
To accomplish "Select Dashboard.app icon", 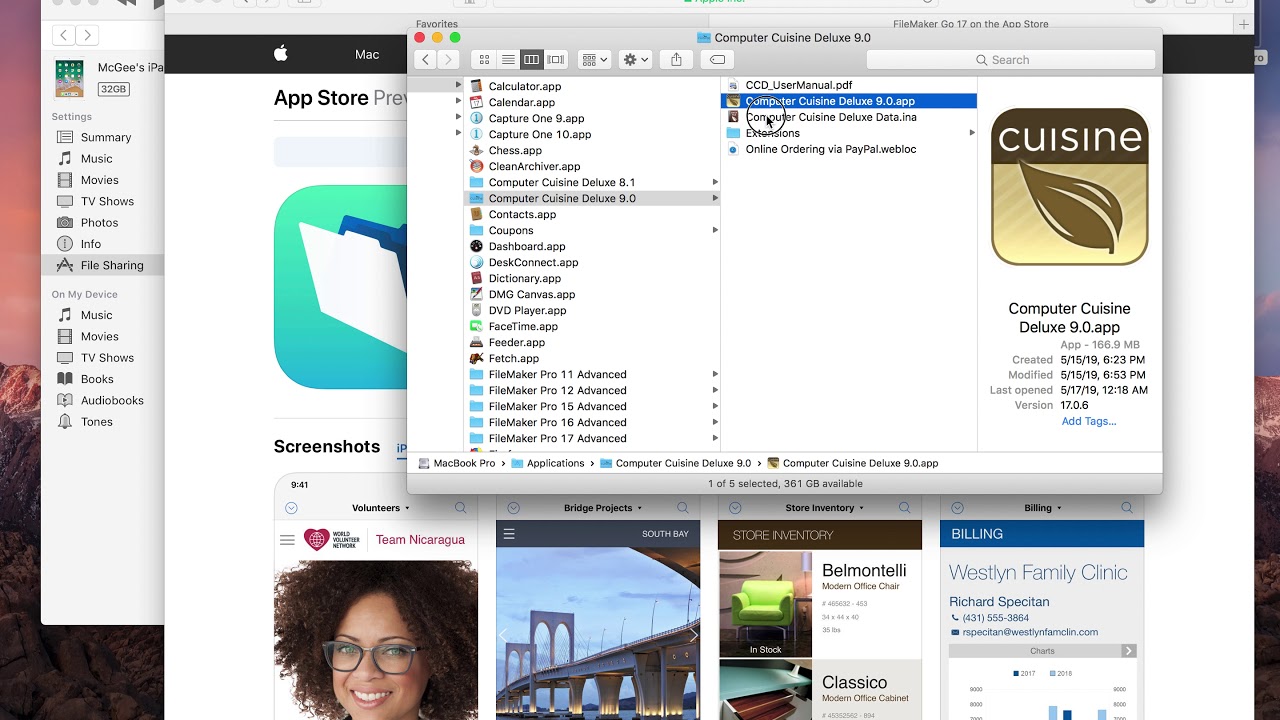I will tap(477, 246).
